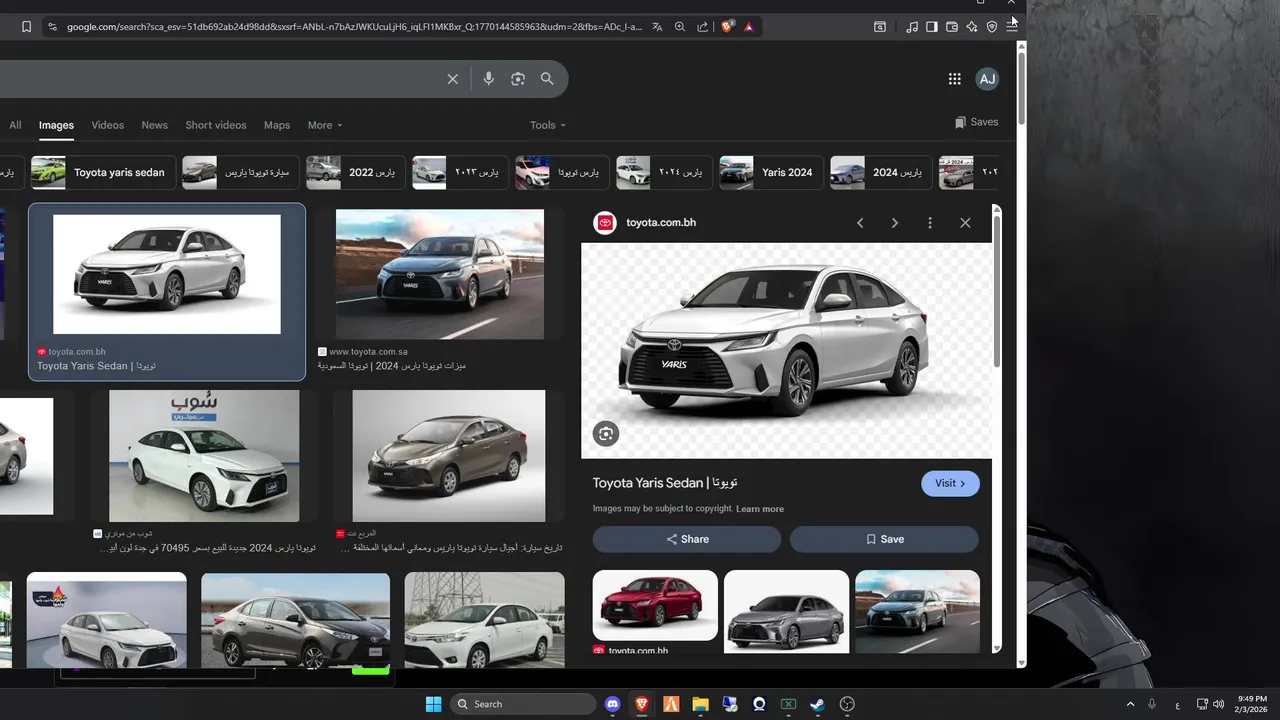Click the zoom magnifier in address bar

click(x=680, y=27)
